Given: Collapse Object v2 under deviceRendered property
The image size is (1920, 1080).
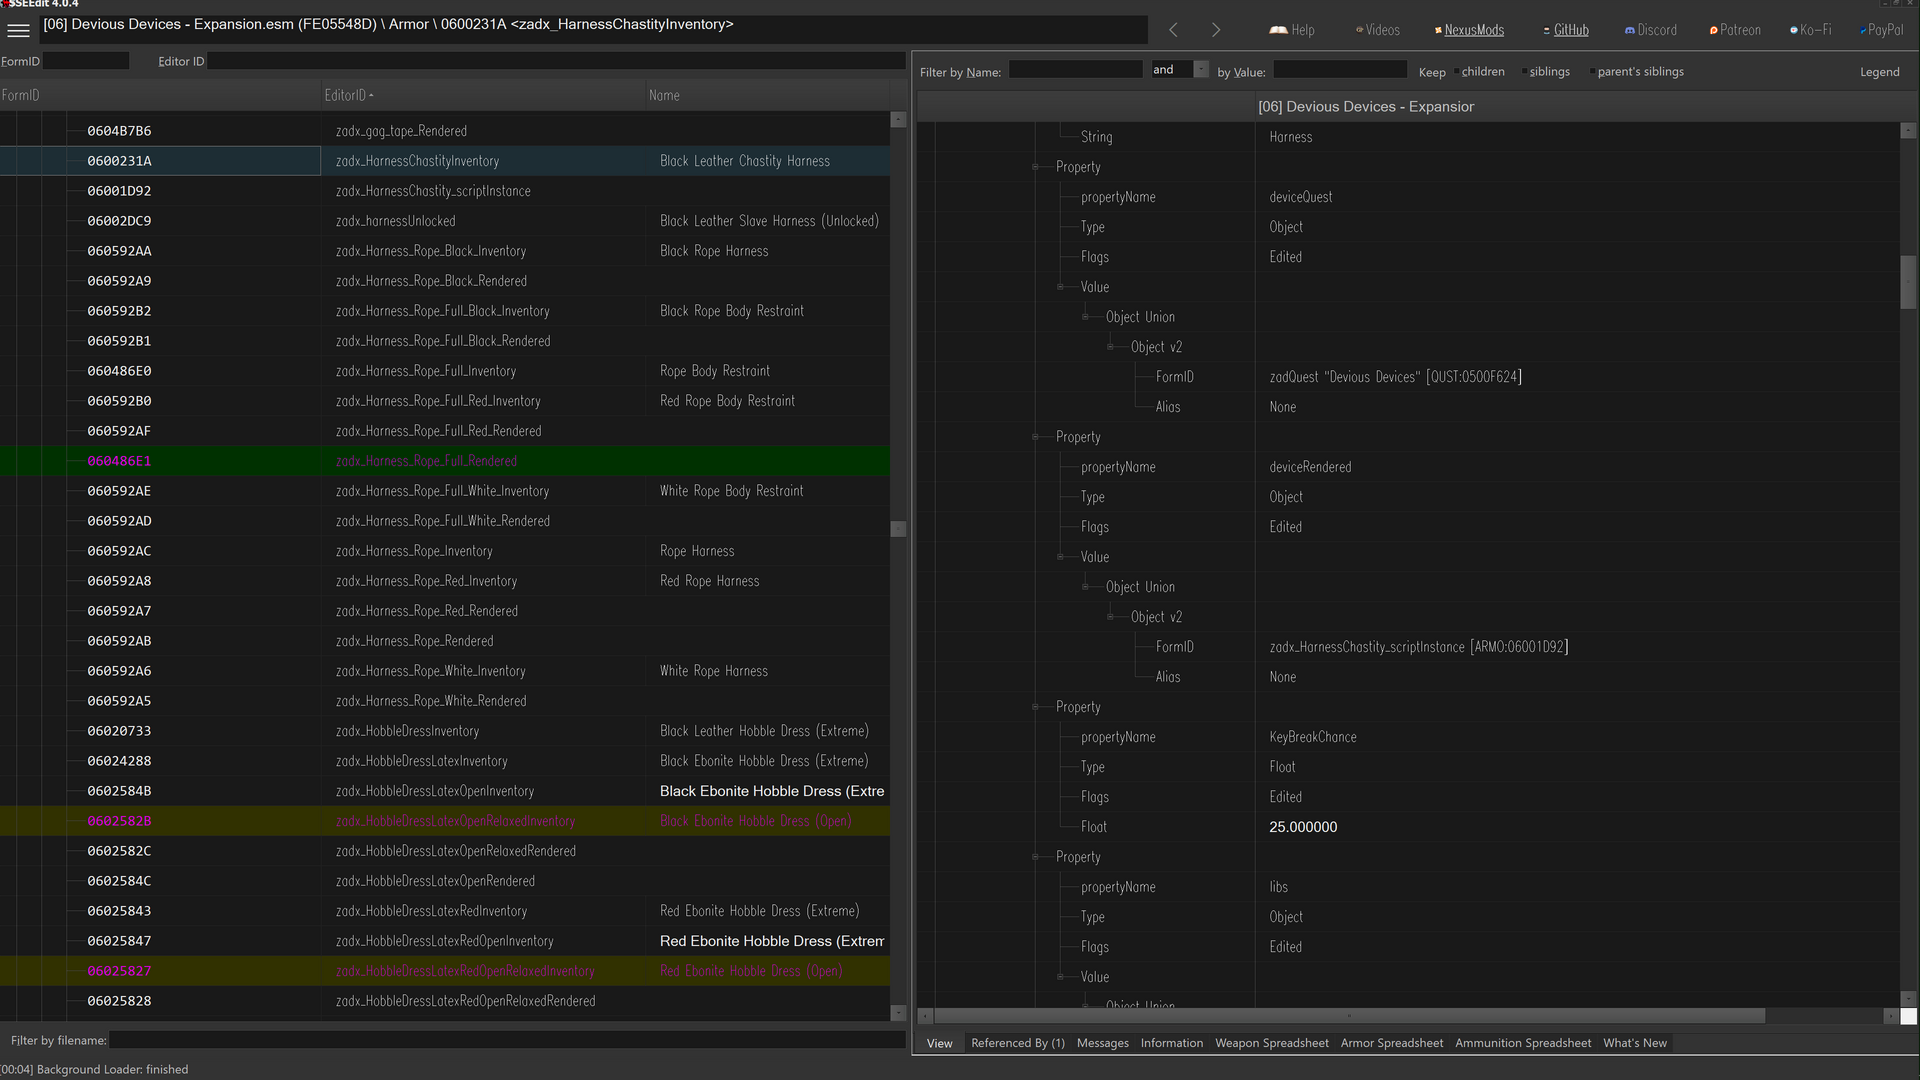Looking at the screenshot, I should pyautogui.click(x=1110, y=617).
